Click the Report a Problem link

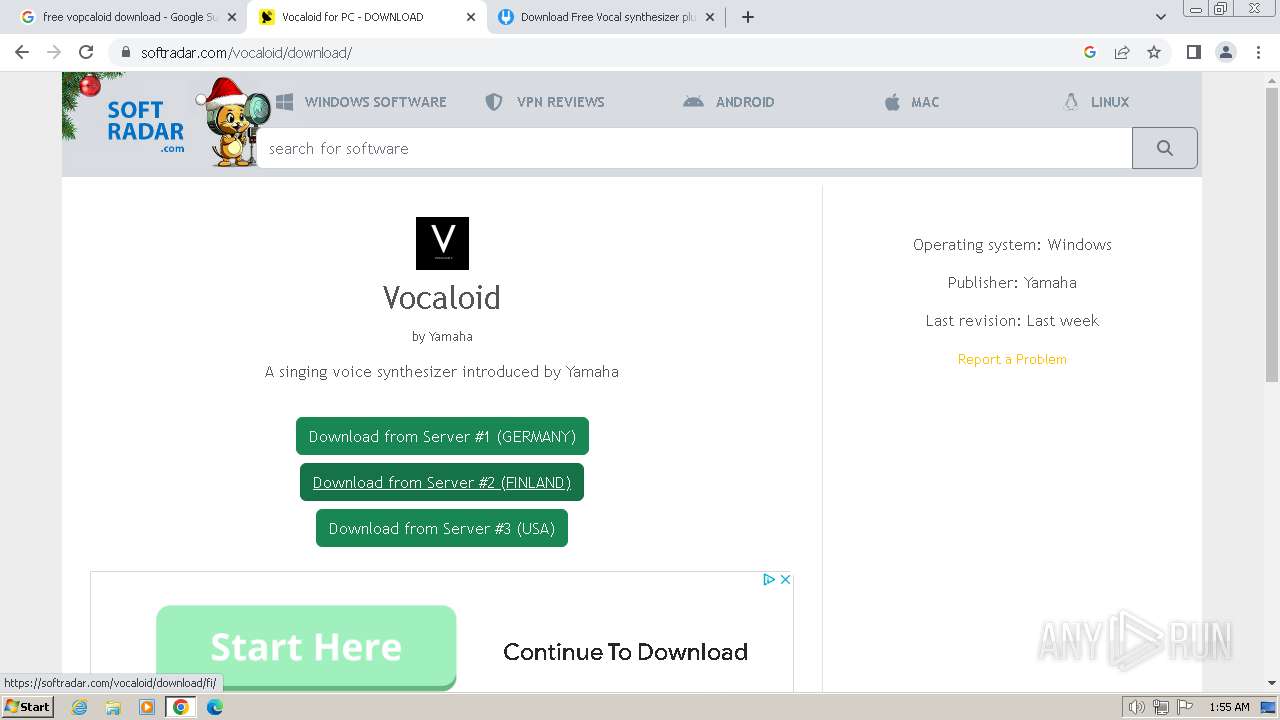(1012, 359)
